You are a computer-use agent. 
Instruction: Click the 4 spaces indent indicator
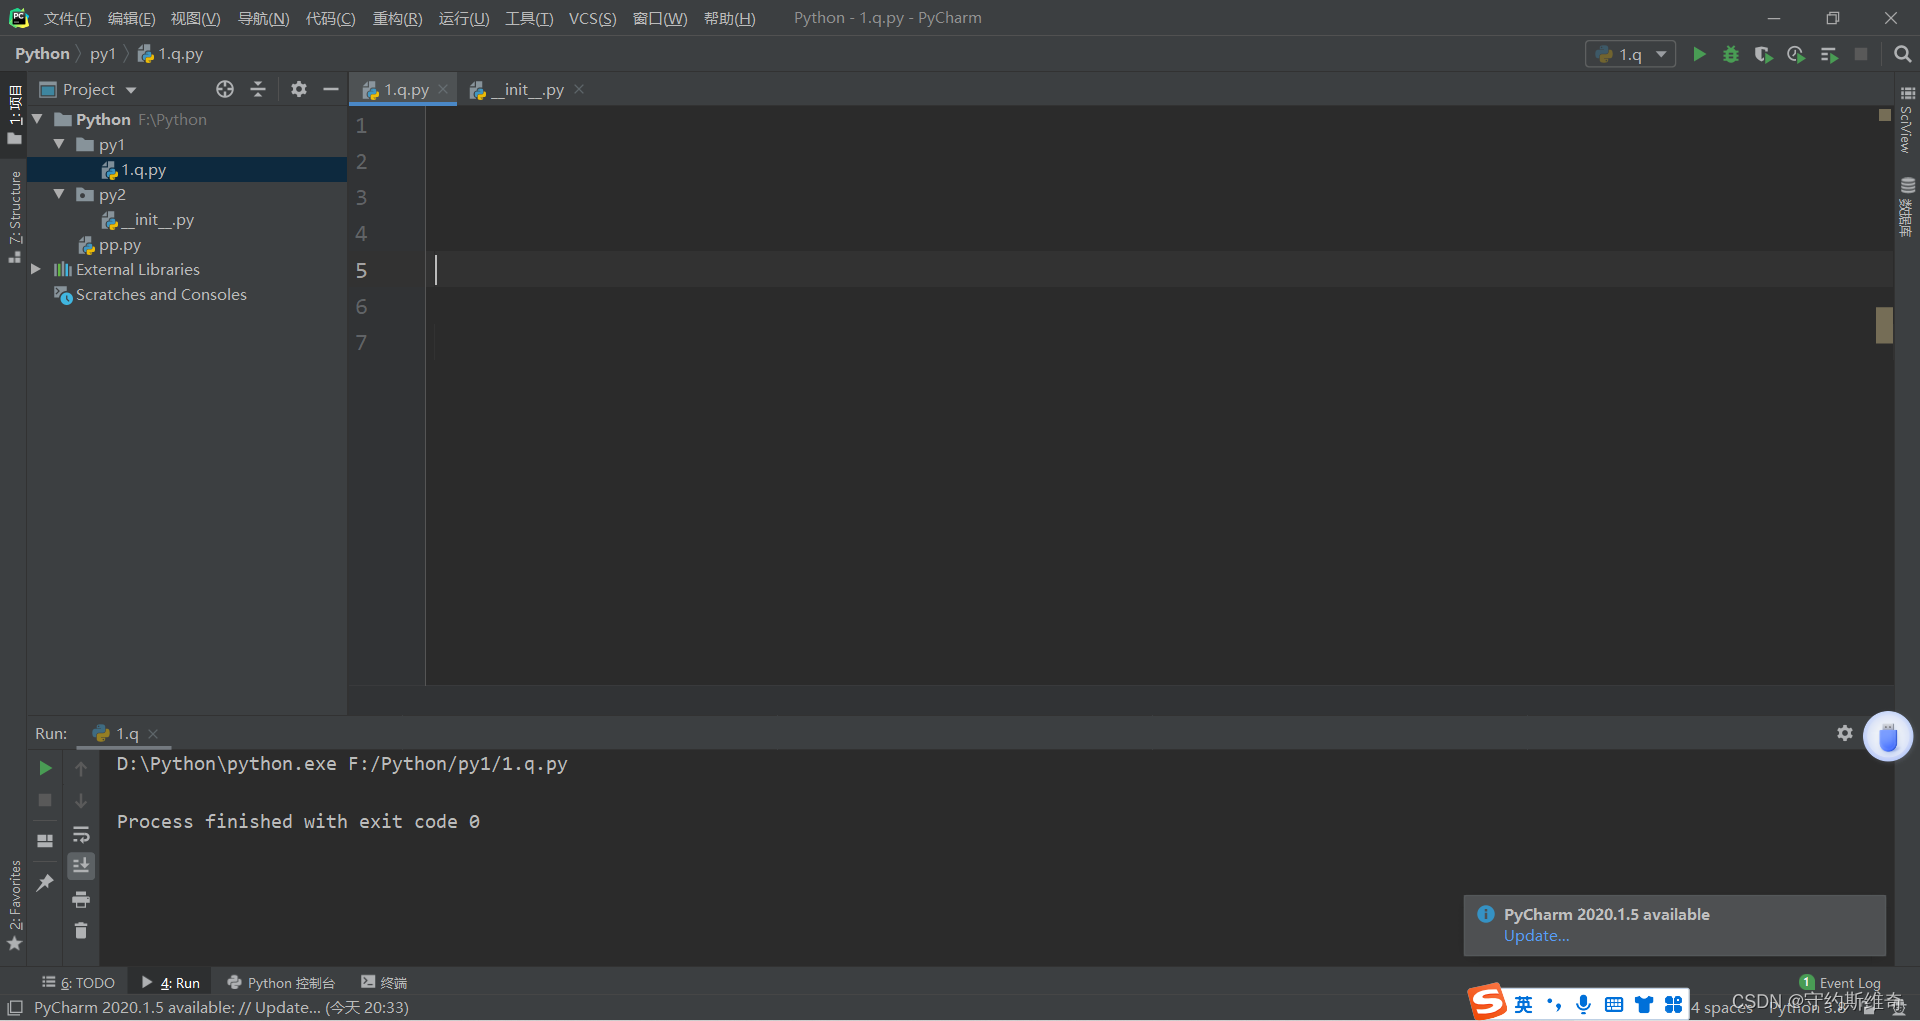[x=1721, y=1008]
